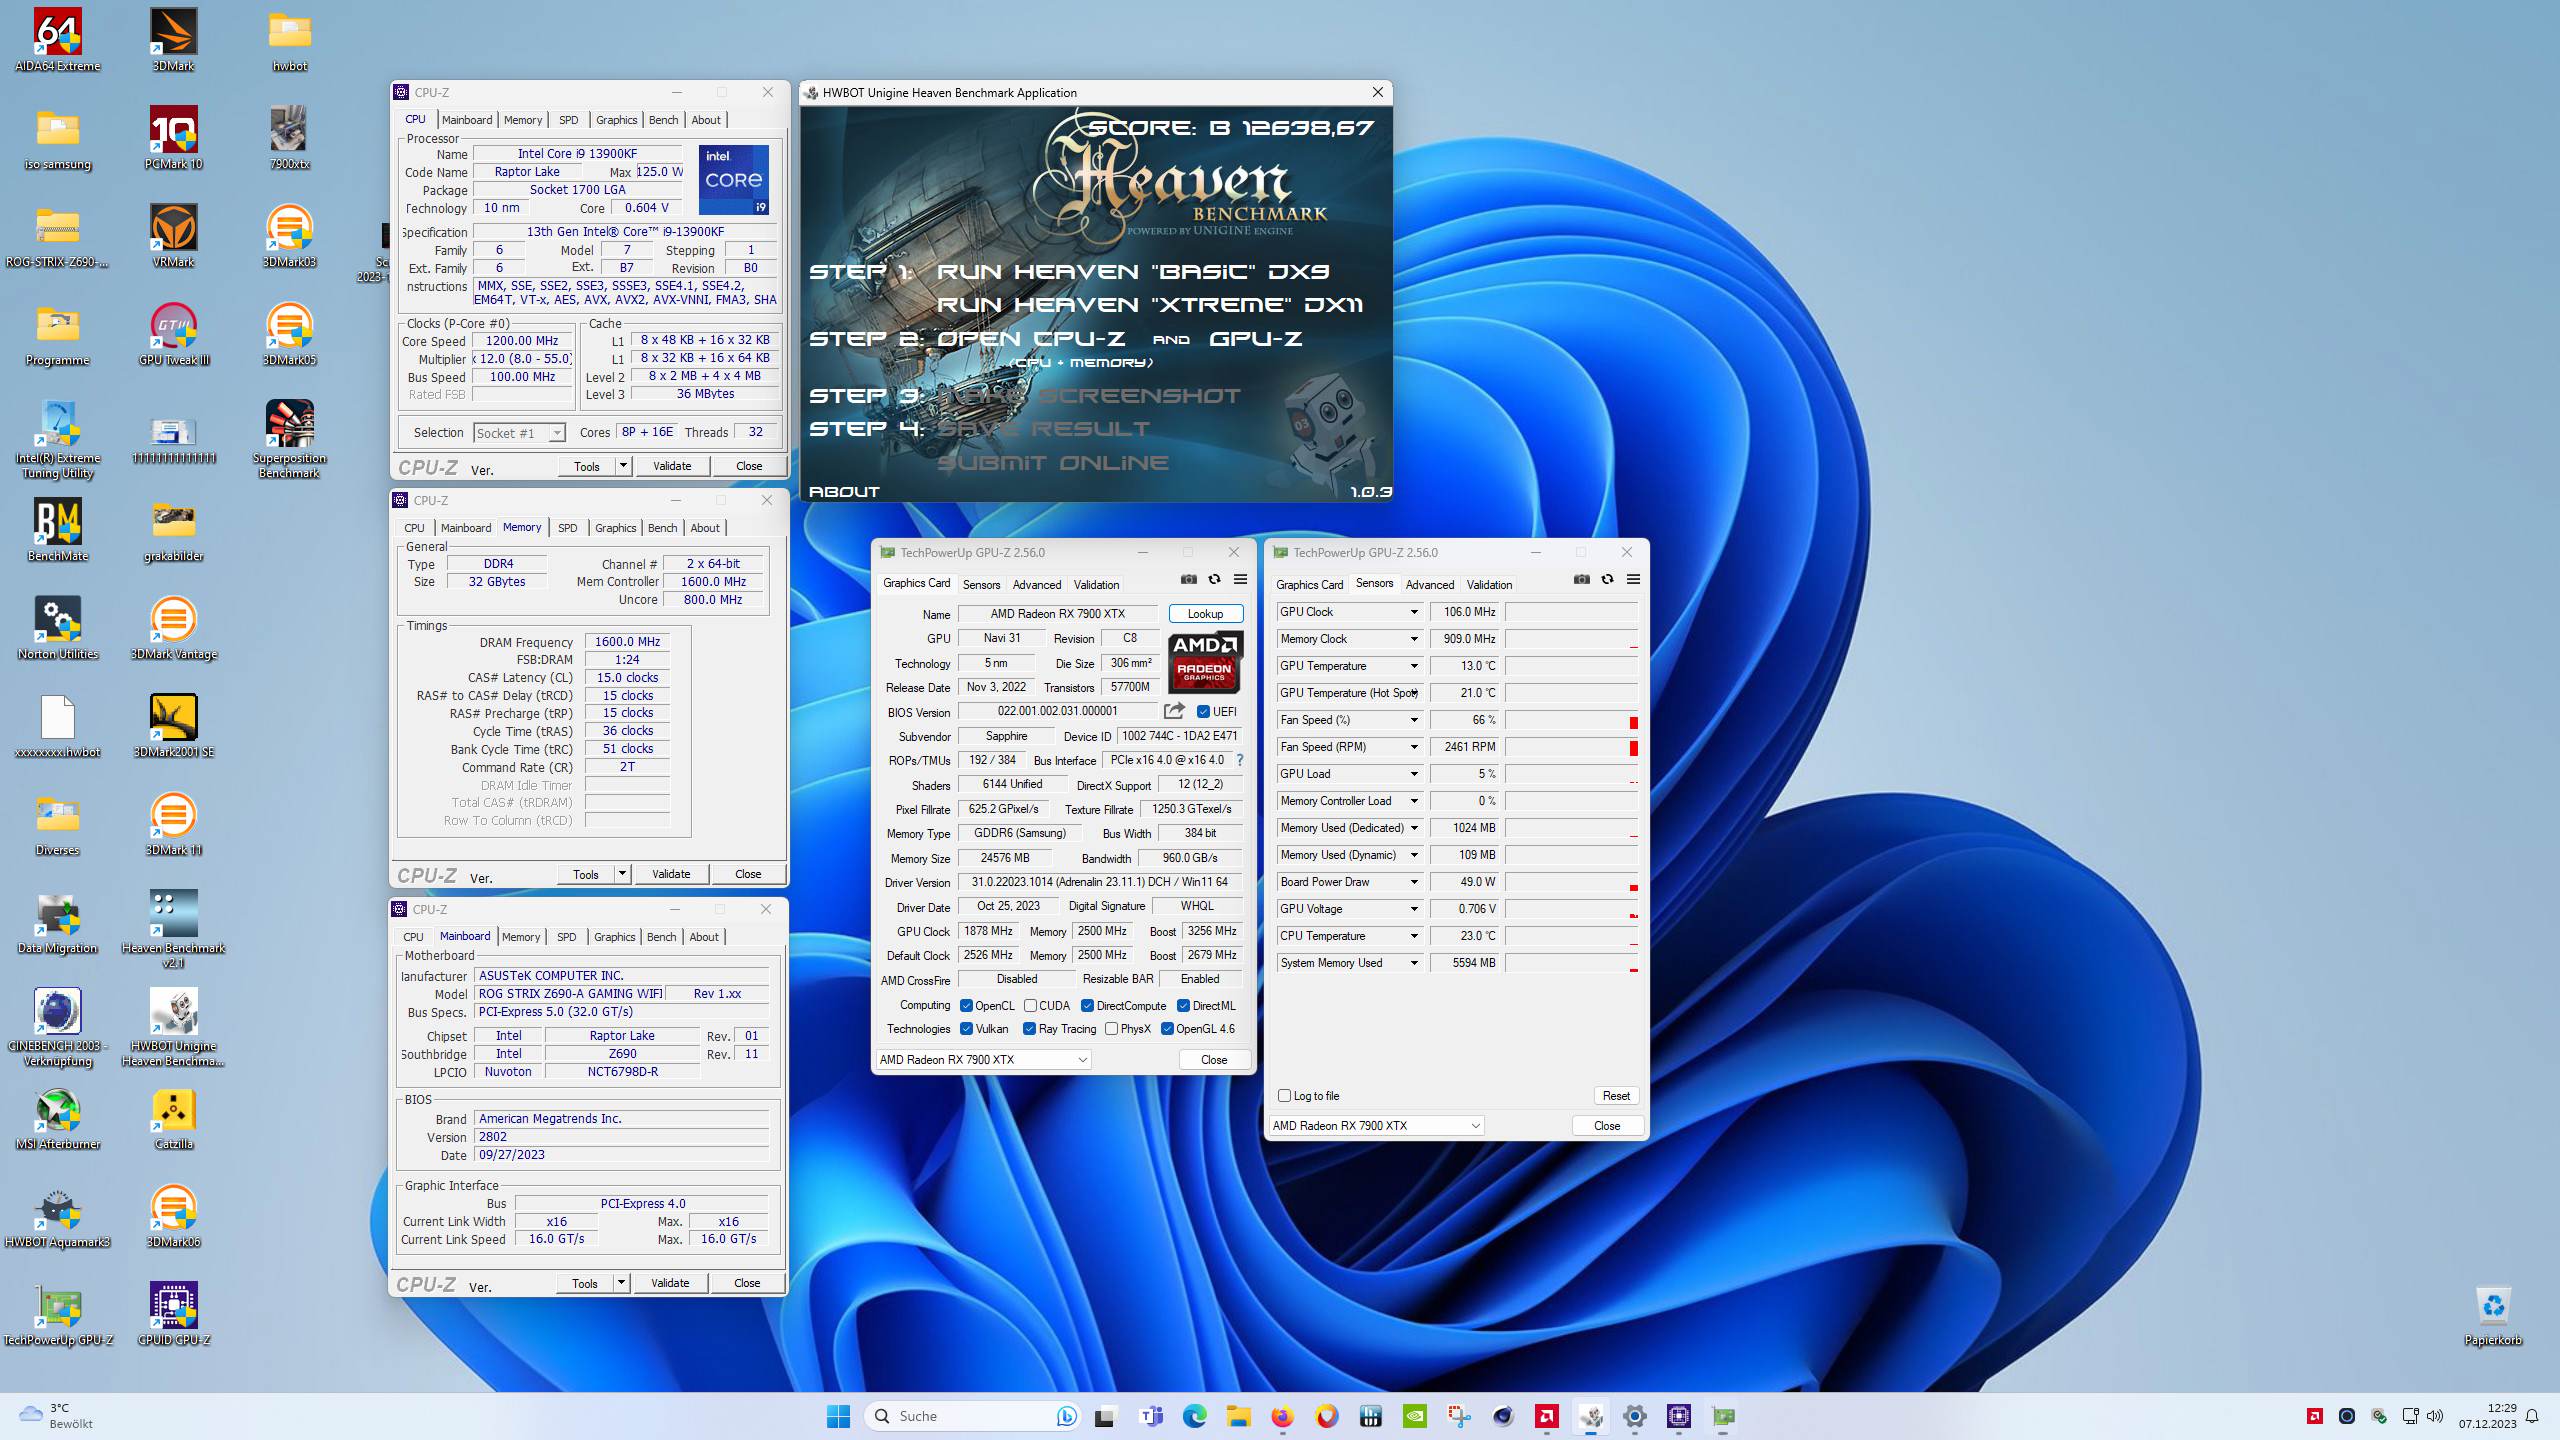Open Graphics tab in CPU-Z Memory window

pos(615,528)
